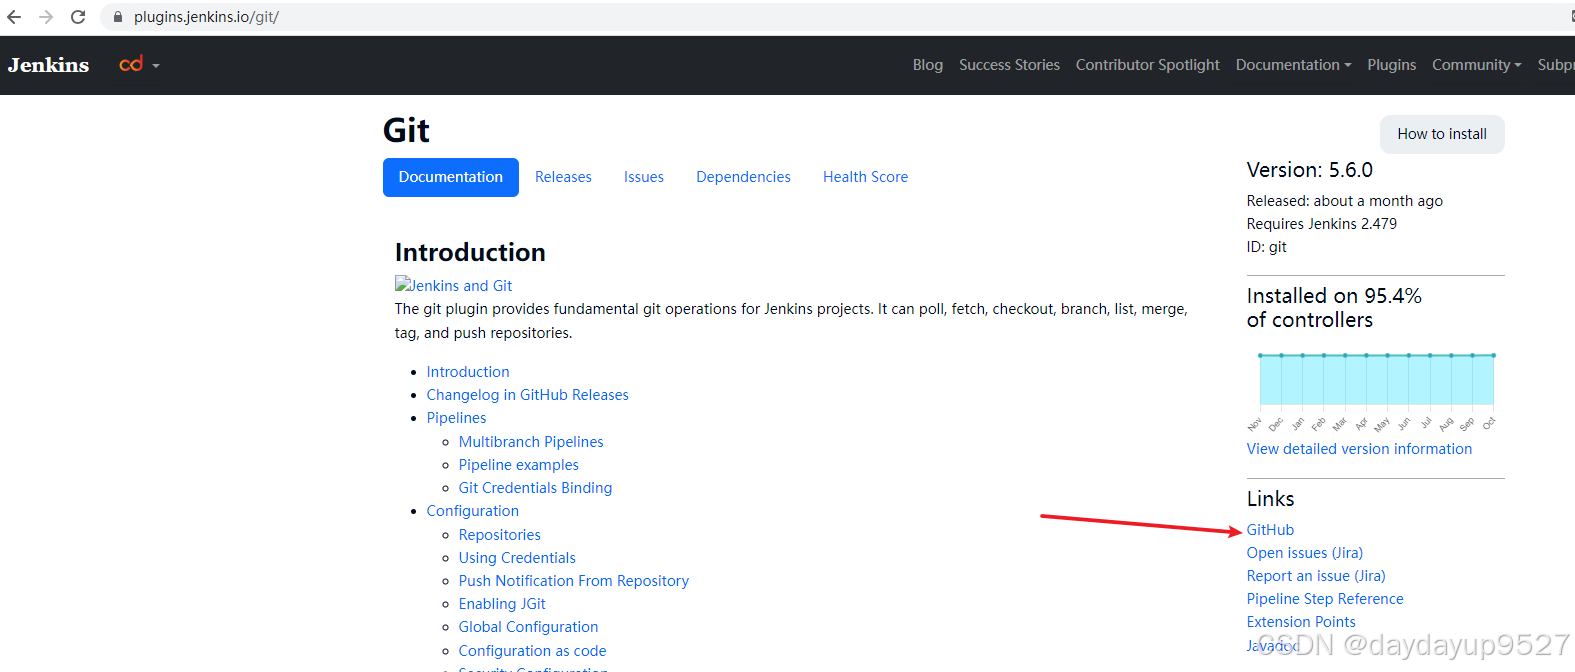Open the Jenkins home logo link
Viewport: 1575px width, 672px height.
coord(48,65)
